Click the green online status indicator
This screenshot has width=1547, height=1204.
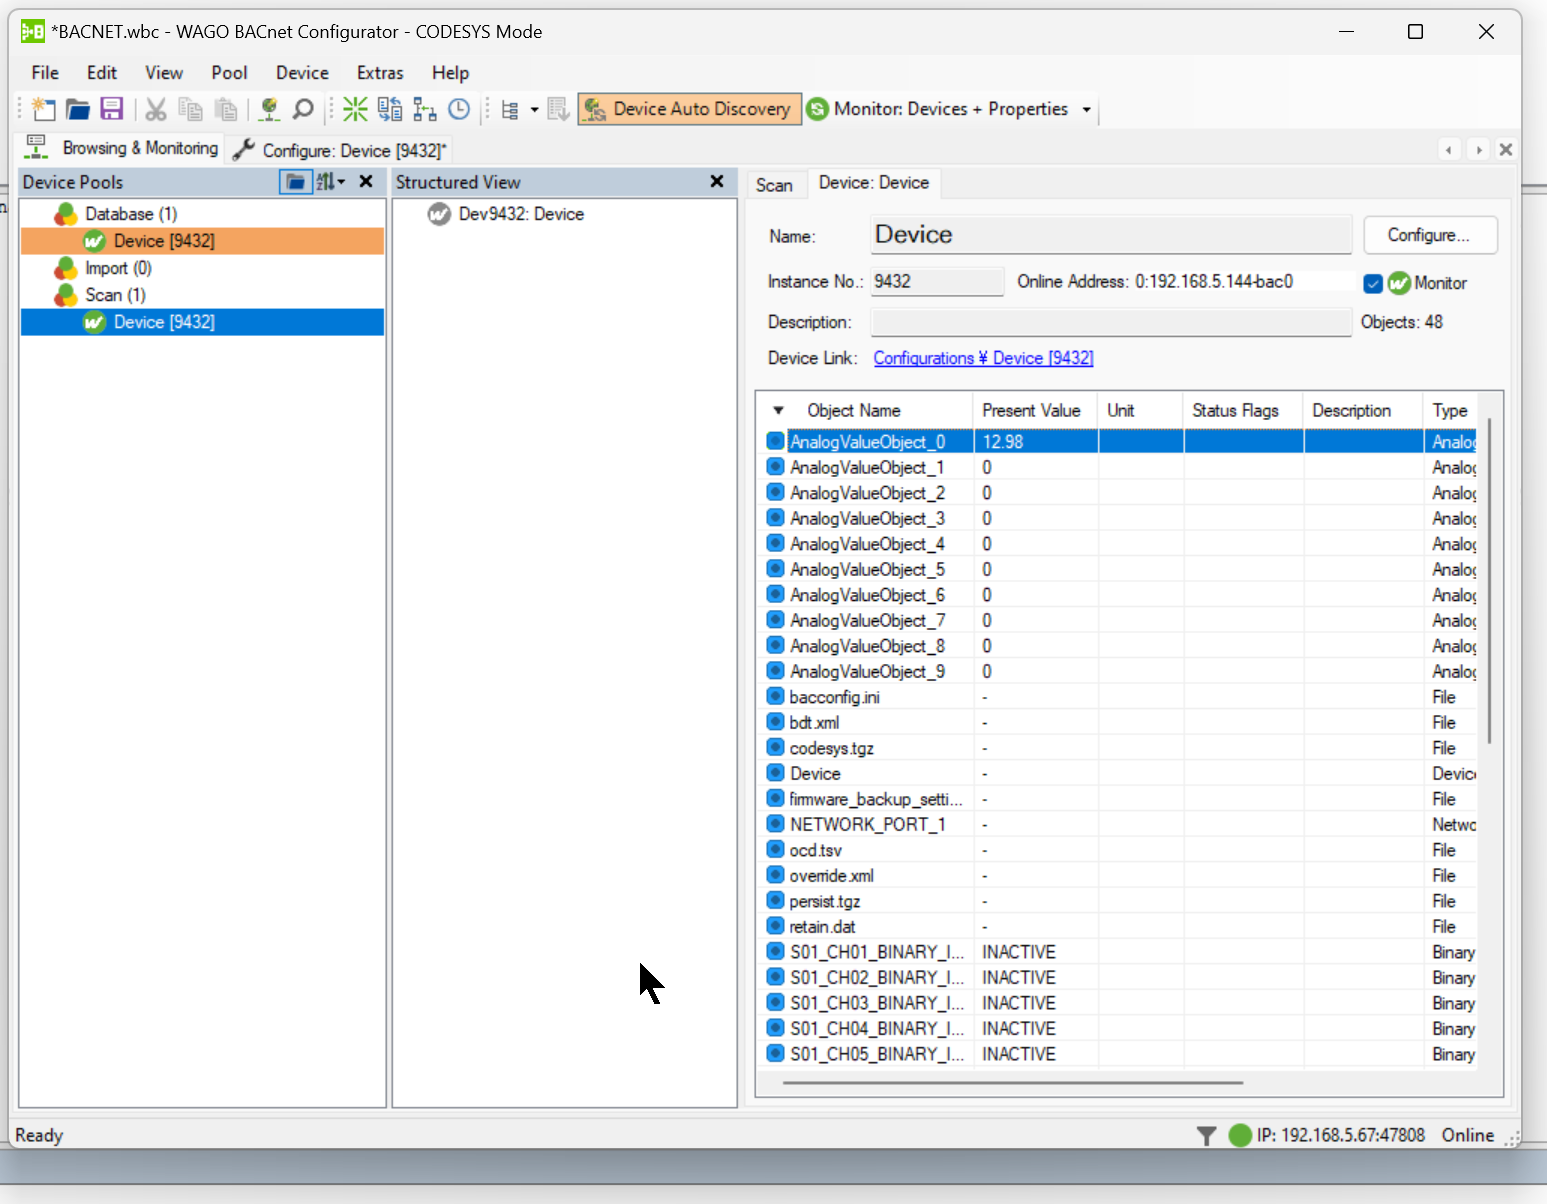[1240, 1135]
